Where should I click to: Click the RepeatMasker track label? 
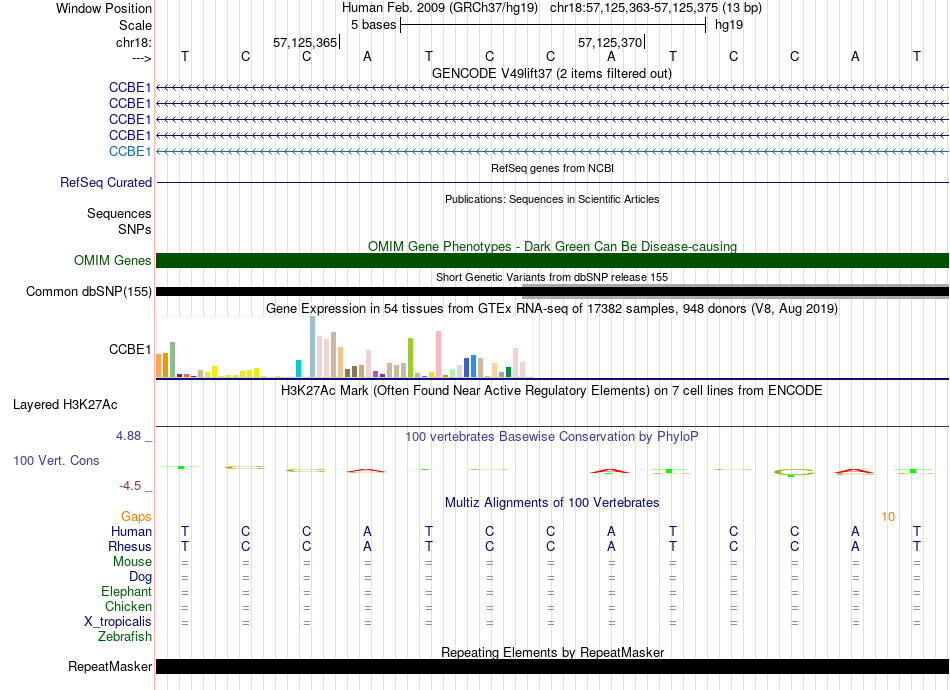(x=110, y=666)
